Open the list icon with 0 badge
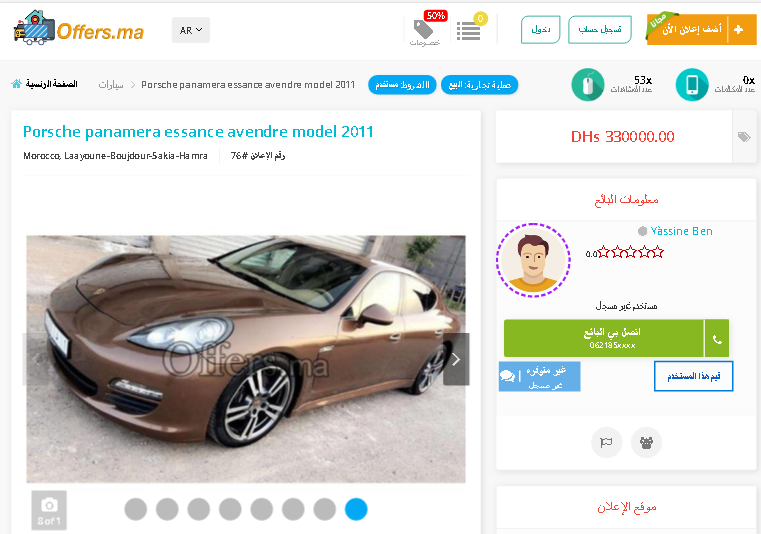This screenshot has width=761, height=534. pos(470,29)
